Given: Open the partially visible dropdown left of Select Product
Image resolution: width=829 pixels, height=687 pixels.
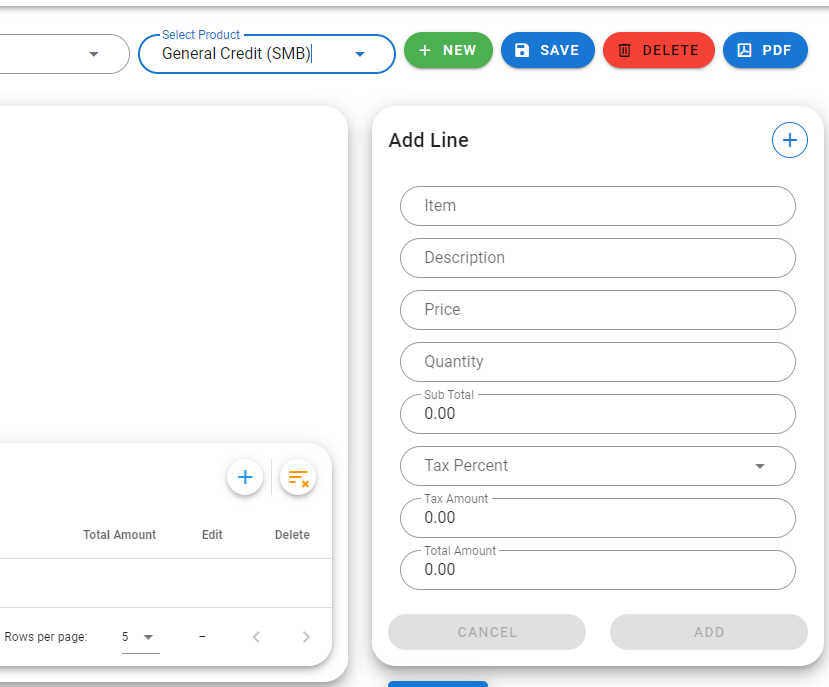Looking at the screenshot, I should [94, 54].
